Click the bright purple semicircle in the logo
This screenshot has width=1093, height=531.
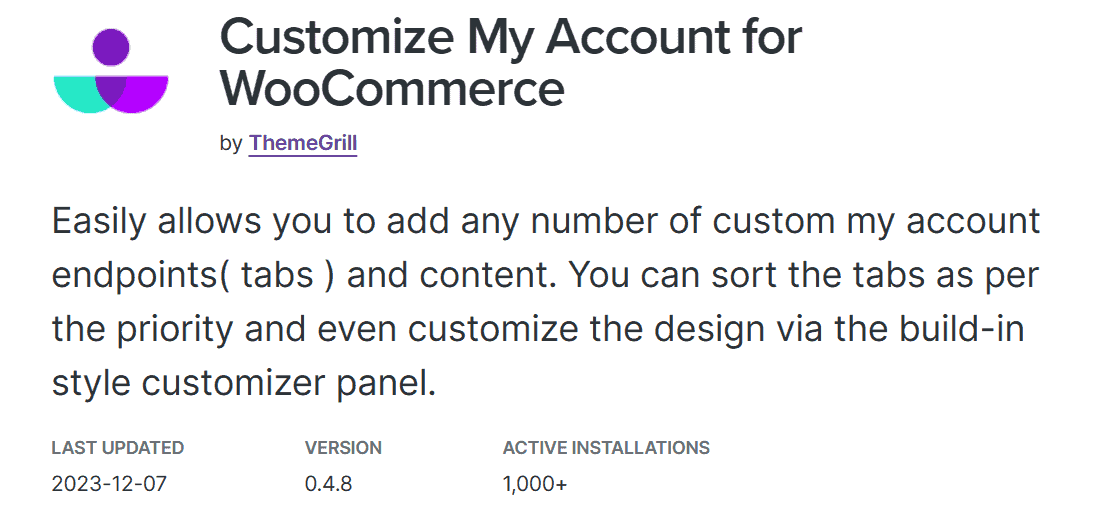coord(147,95)
